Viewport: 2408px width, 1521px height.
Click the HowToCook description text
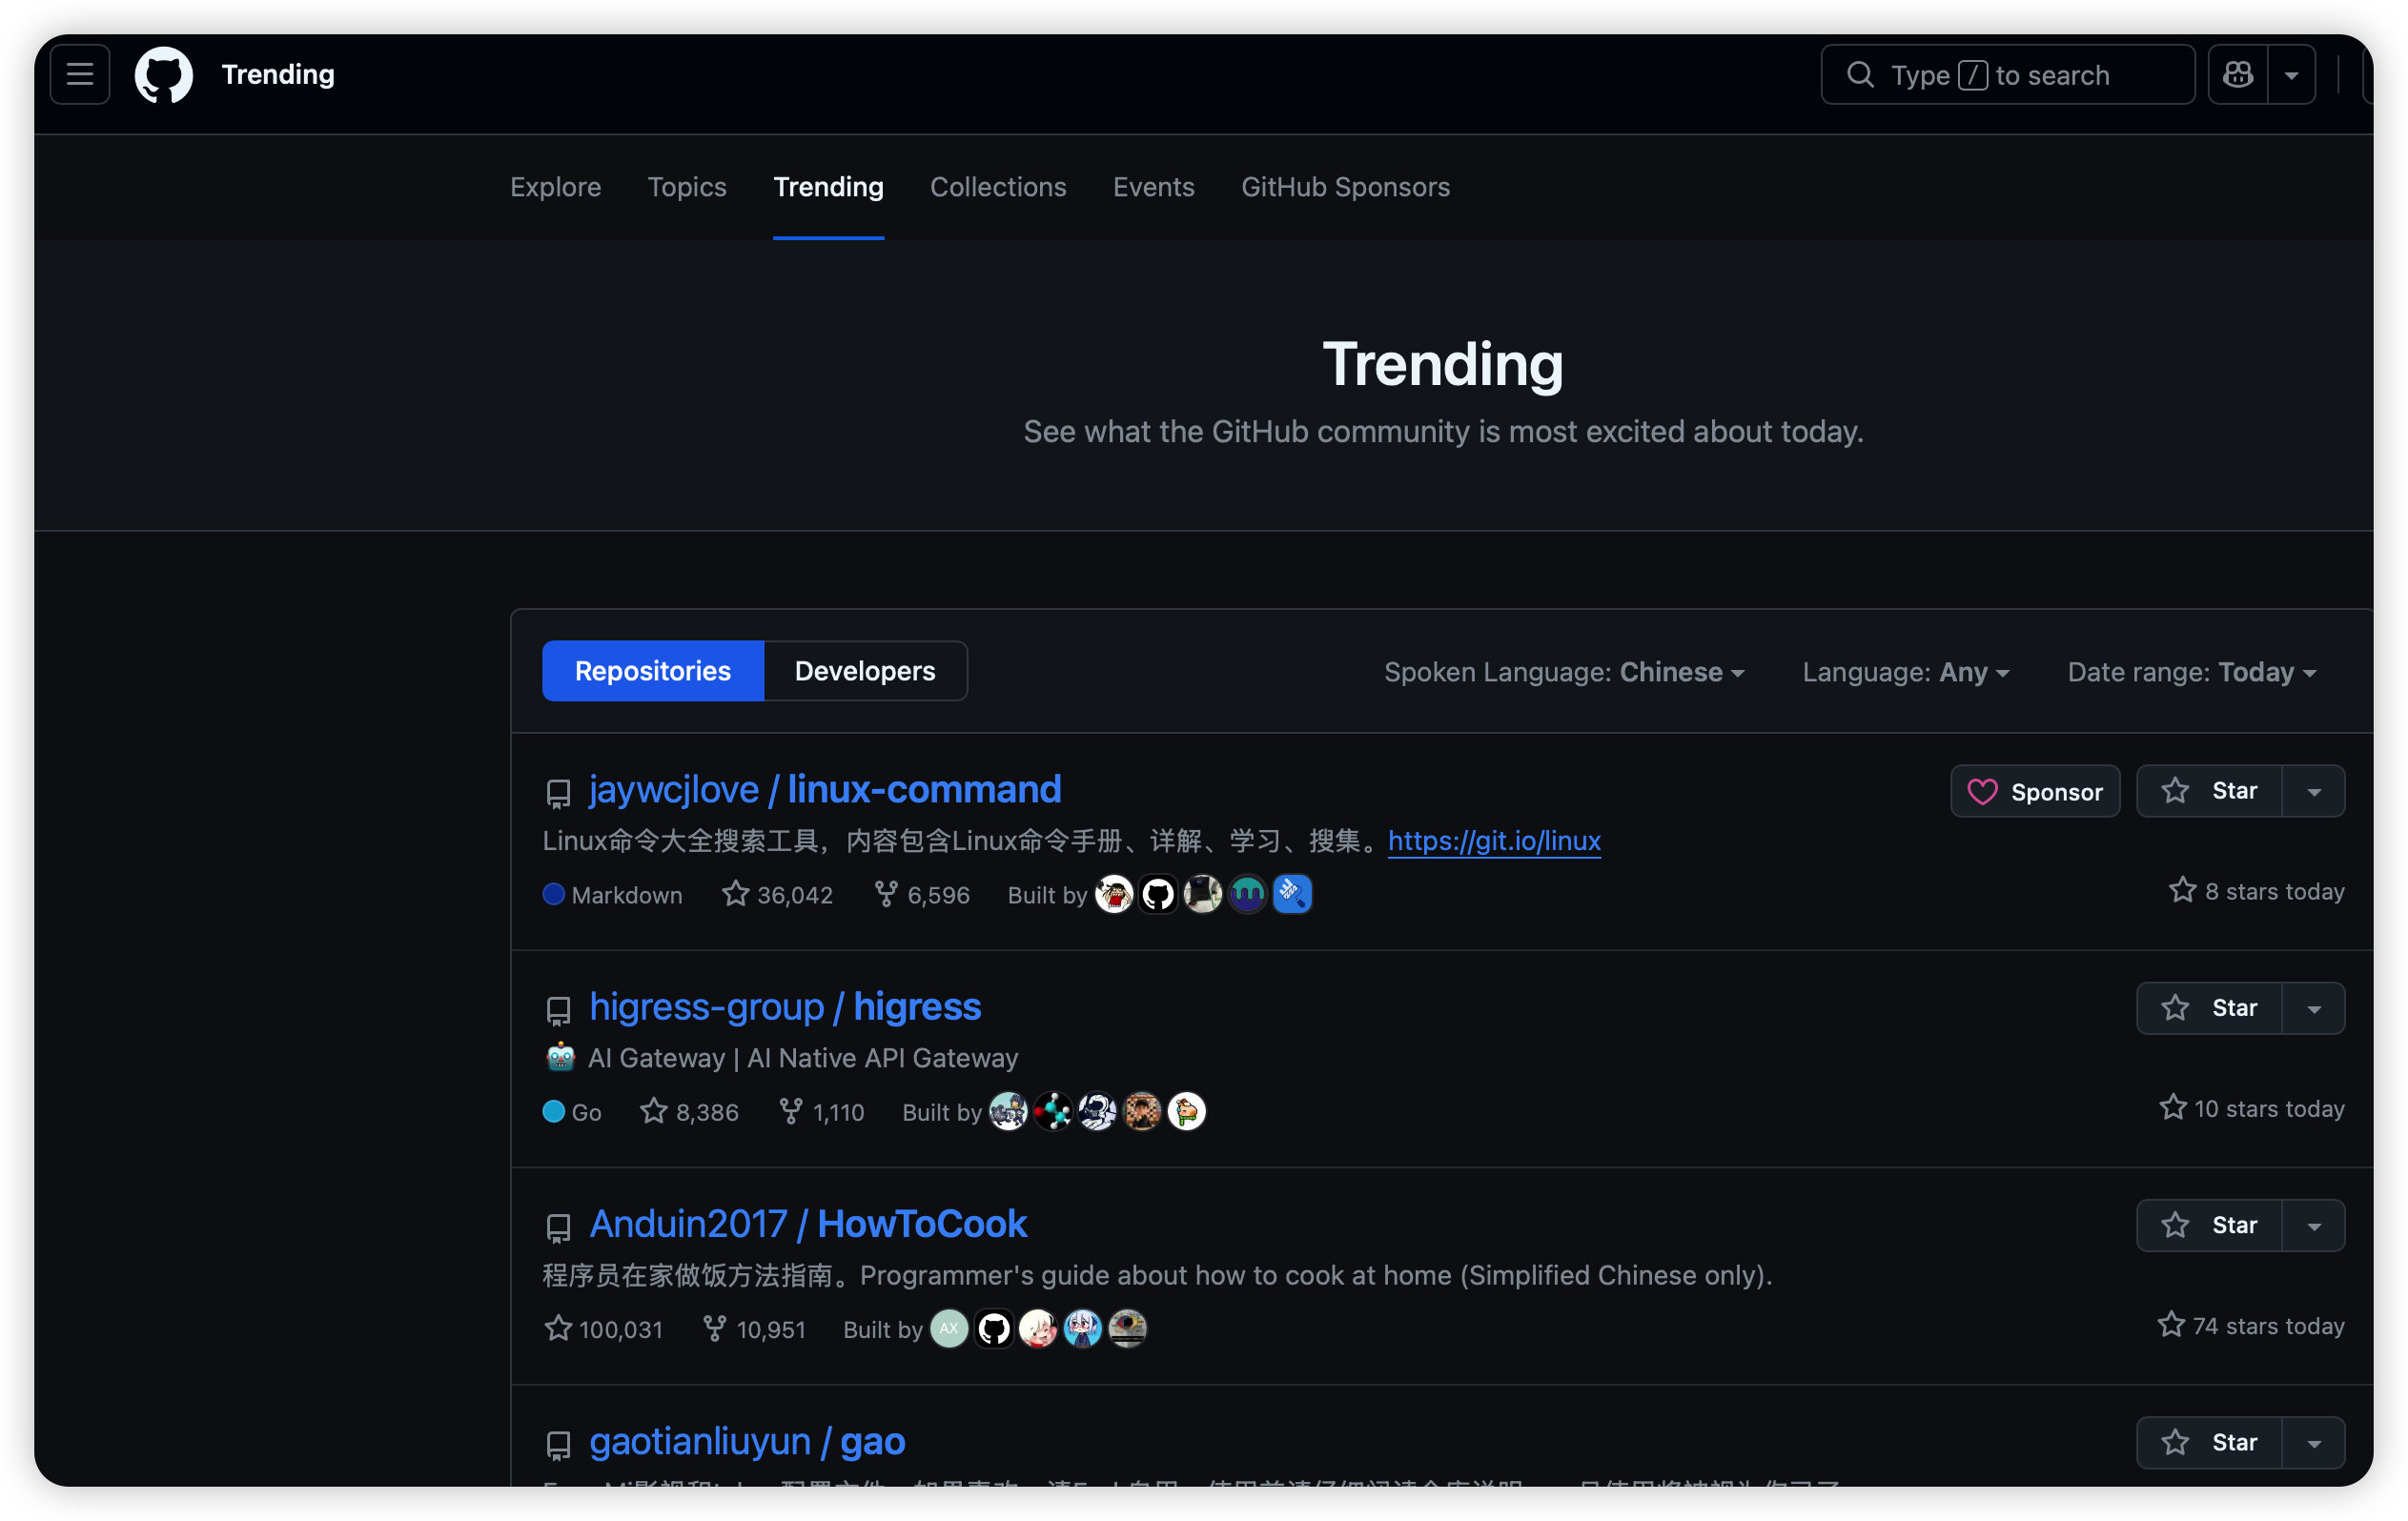(x=1157, y=1274)
